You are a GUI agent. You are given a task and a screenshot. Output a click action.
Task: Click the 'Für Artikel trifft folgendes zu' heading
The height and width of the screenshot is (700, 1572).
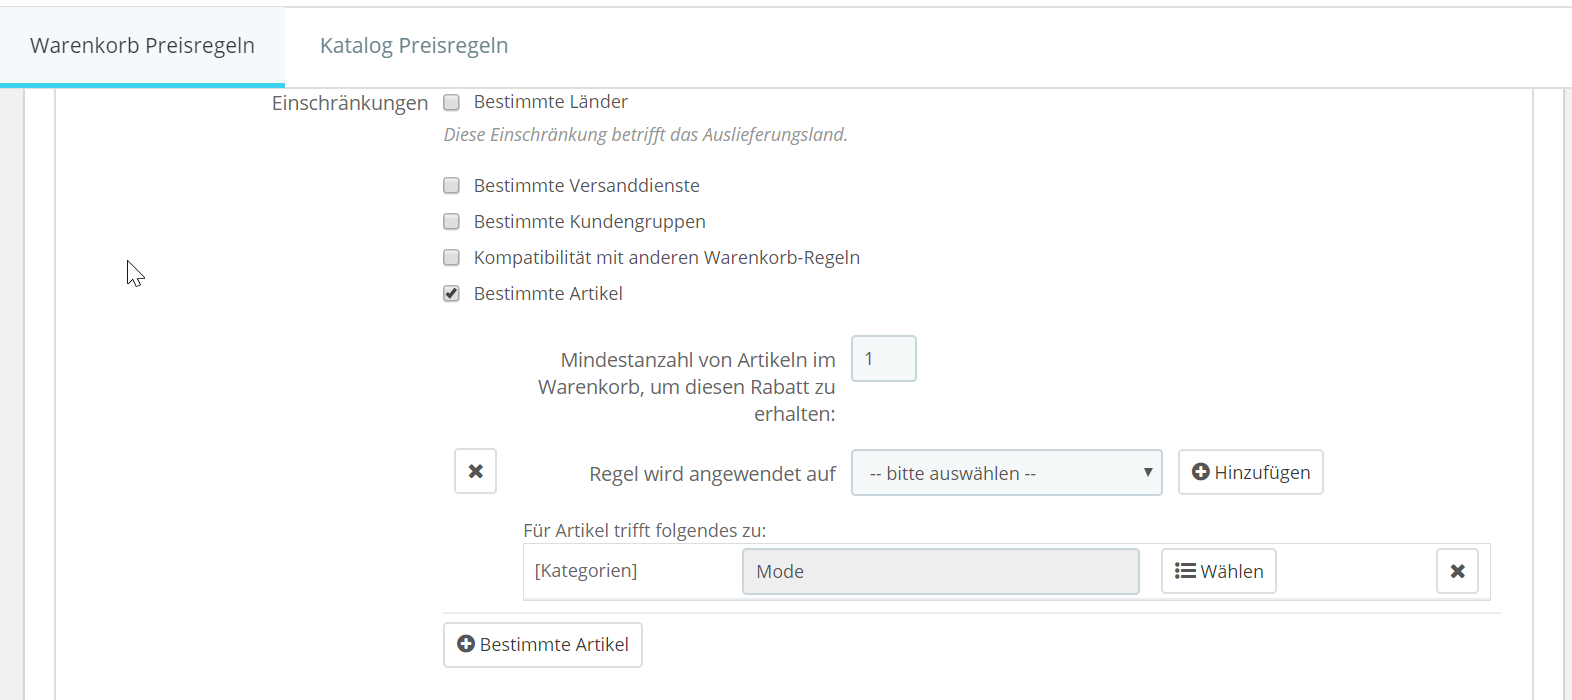644,530
